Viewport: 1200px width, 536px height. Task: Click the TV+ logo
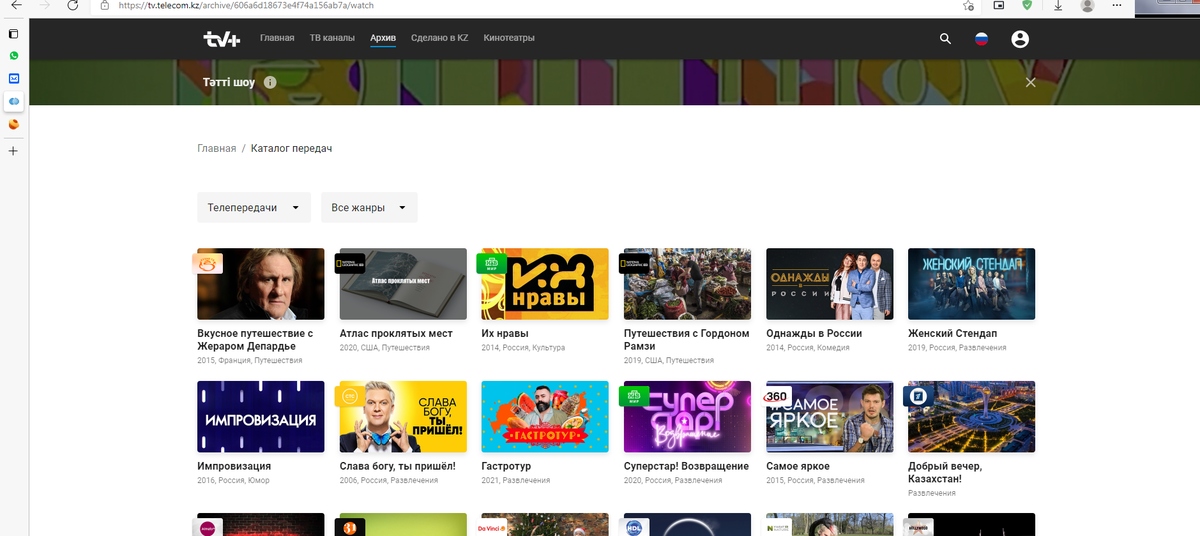point(221,39)
